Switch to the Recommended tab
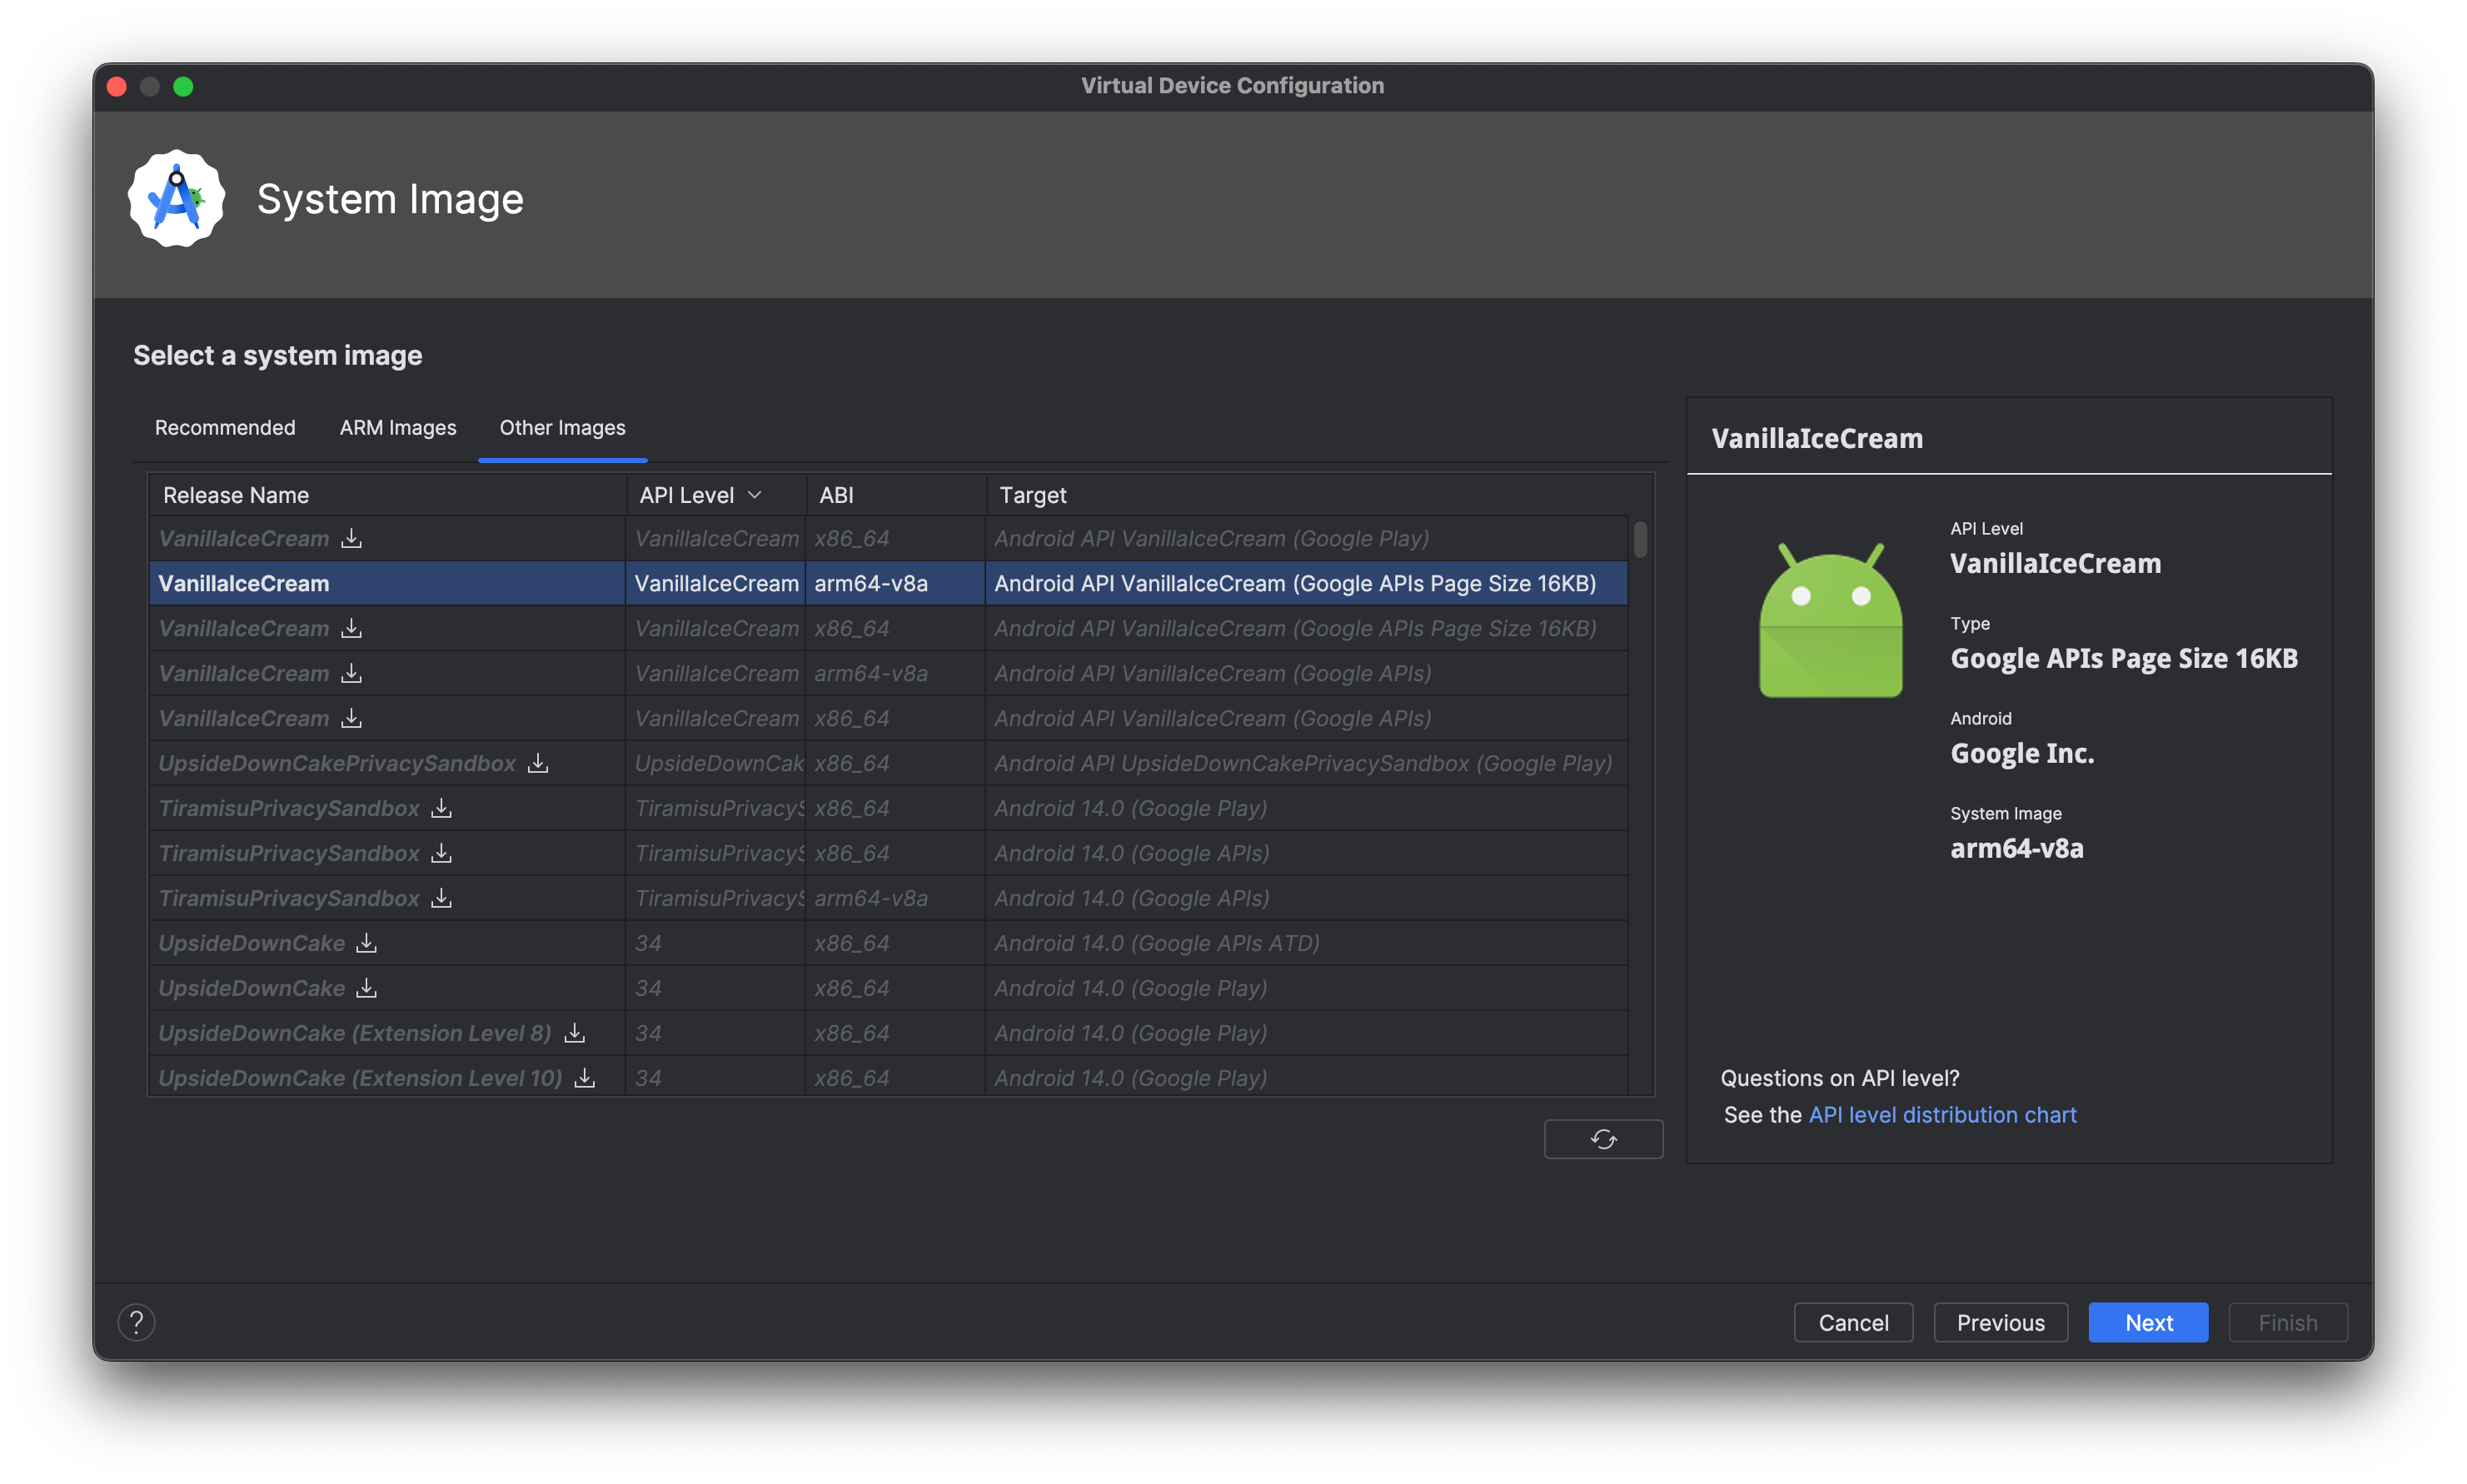The image size is (2467, 1484). [224, 426]
